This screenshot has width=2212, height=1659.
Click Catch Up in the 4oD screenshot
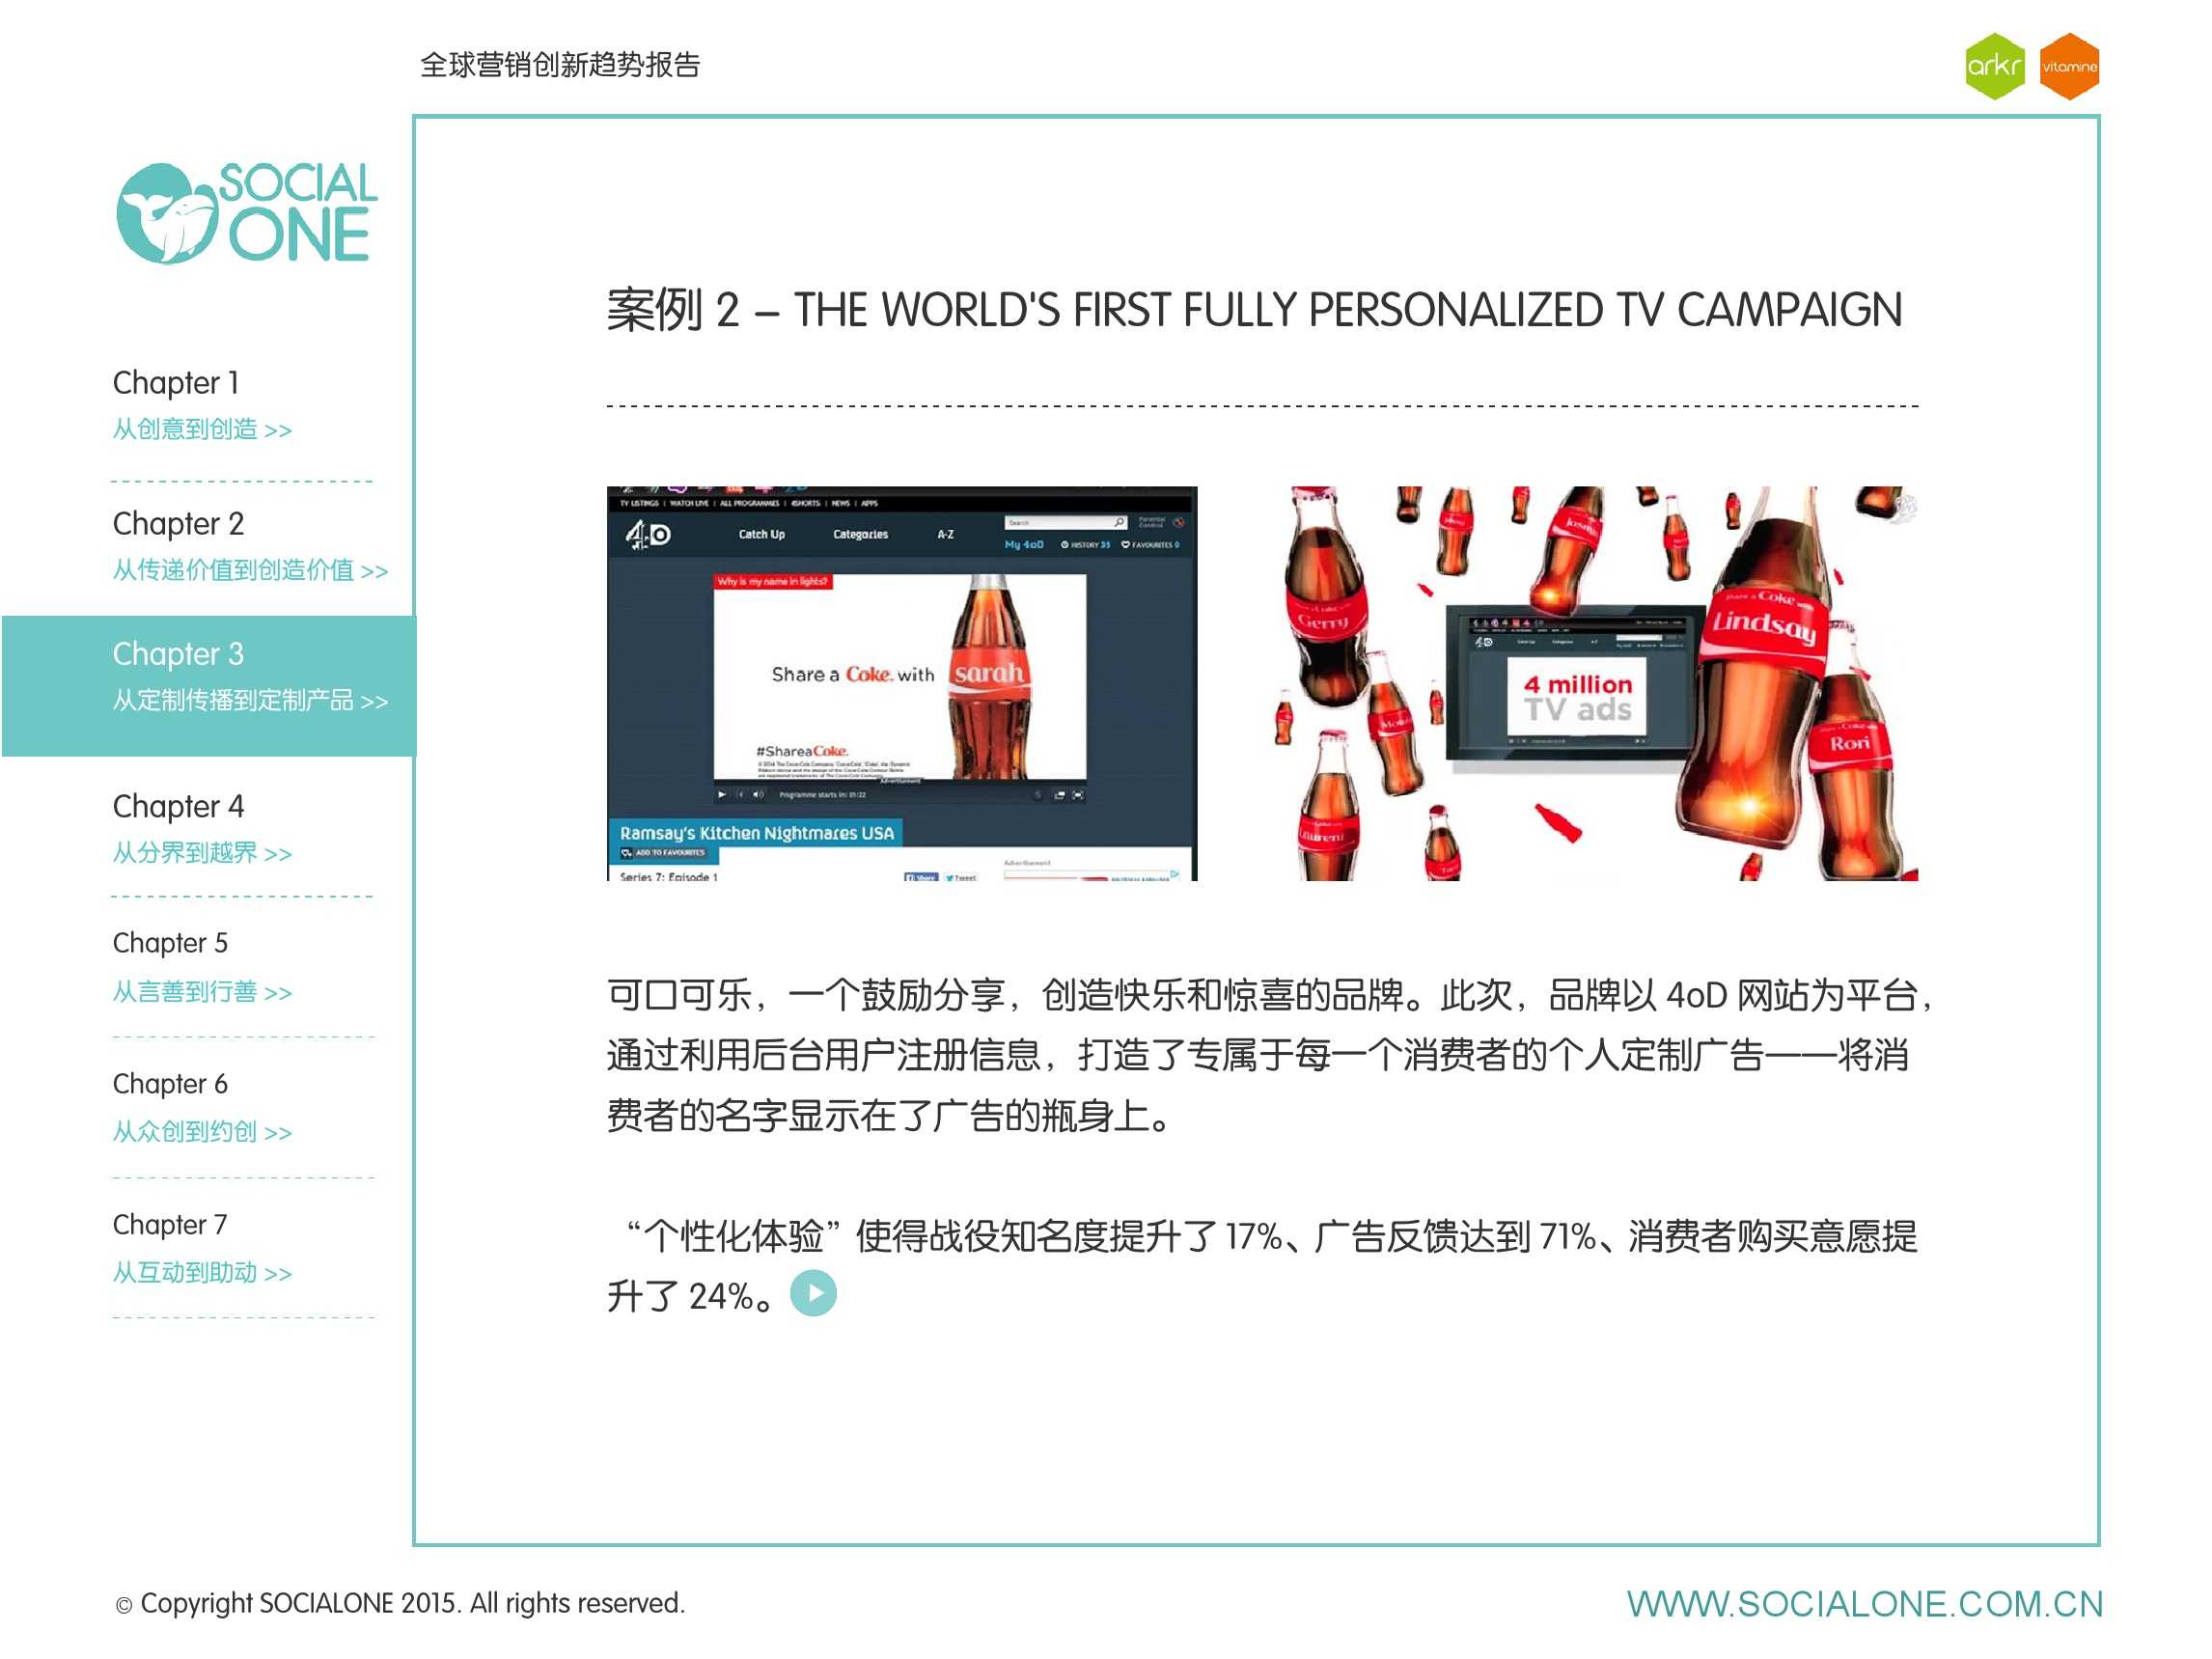coord(761,534)
